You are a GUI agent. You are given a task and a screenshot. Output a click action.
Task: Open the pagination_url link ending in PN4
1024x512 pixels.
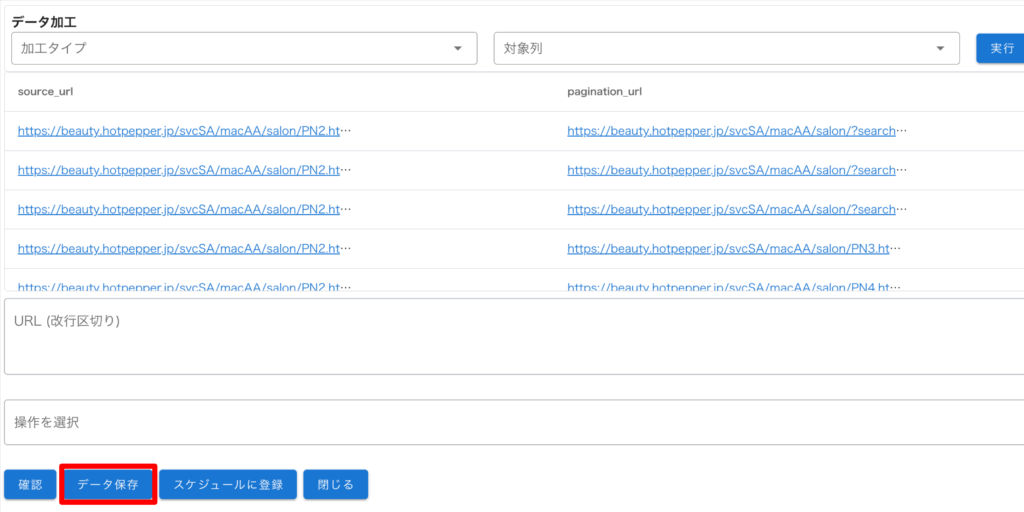click(x=734, y=286)
